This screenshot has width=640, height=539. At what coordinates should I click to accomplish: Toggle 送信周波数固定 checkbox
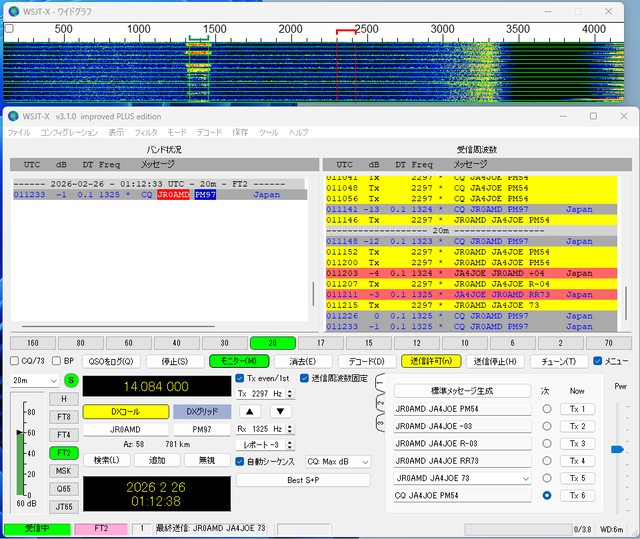click(304, 378)
